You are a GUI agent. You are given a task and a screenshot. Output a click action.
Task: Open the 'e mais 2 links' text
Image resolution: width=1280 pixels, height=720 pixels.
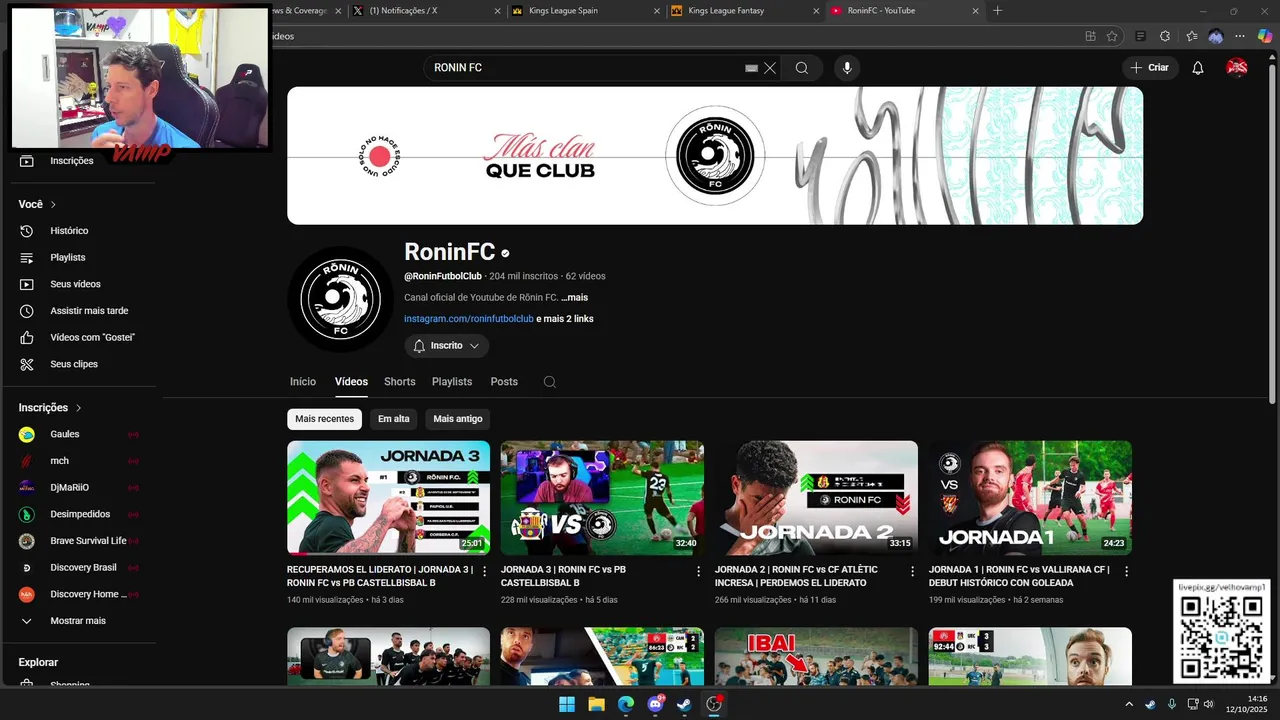click(x=565, y=319)
